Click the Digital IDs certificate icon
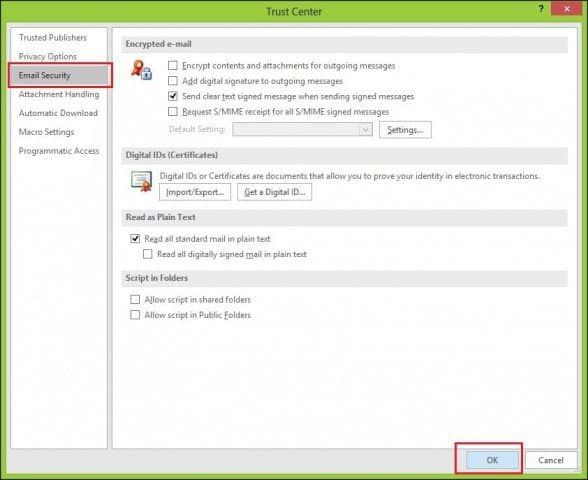588x480 pixels. coord(142,181)
